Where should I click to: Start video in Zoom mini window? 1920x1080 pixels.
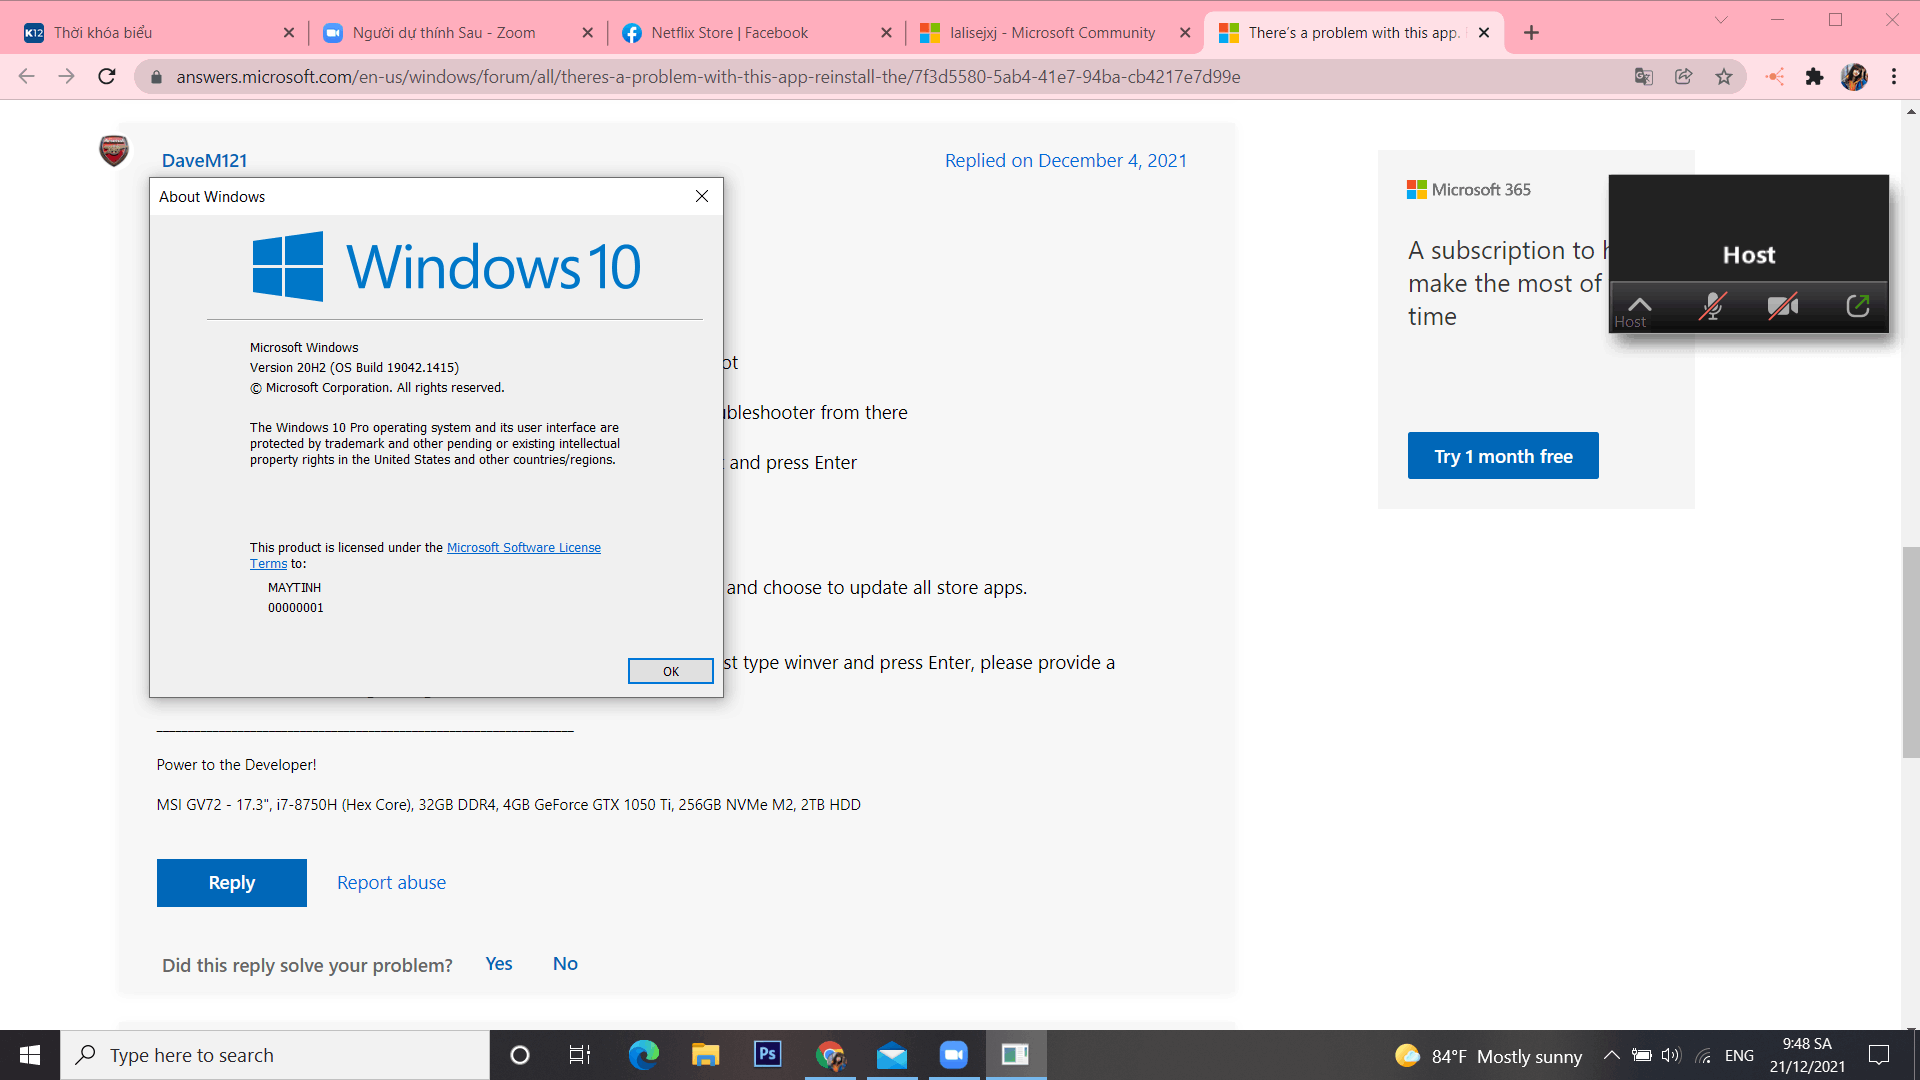click(x=1782, y=306)
